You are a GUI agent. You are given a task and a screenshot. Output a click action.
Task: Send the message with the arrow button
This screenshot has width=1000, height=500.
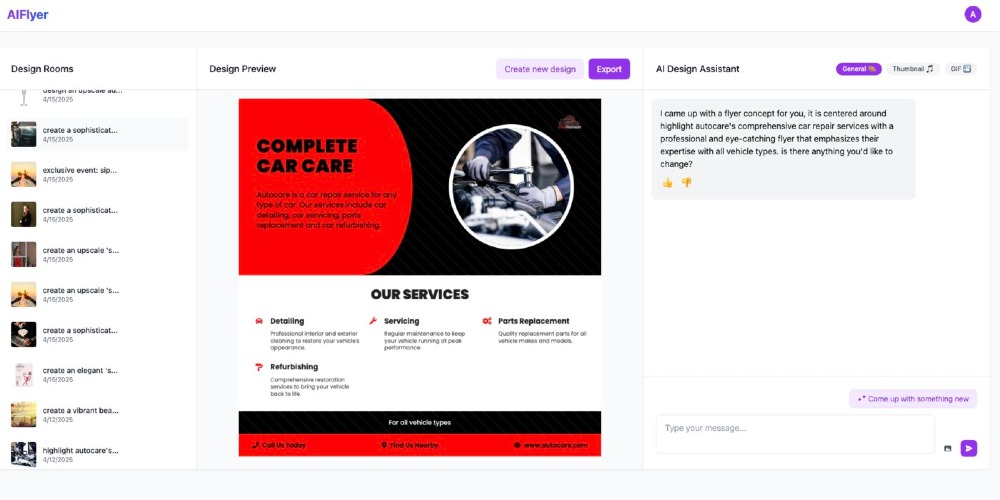[969, 448]
